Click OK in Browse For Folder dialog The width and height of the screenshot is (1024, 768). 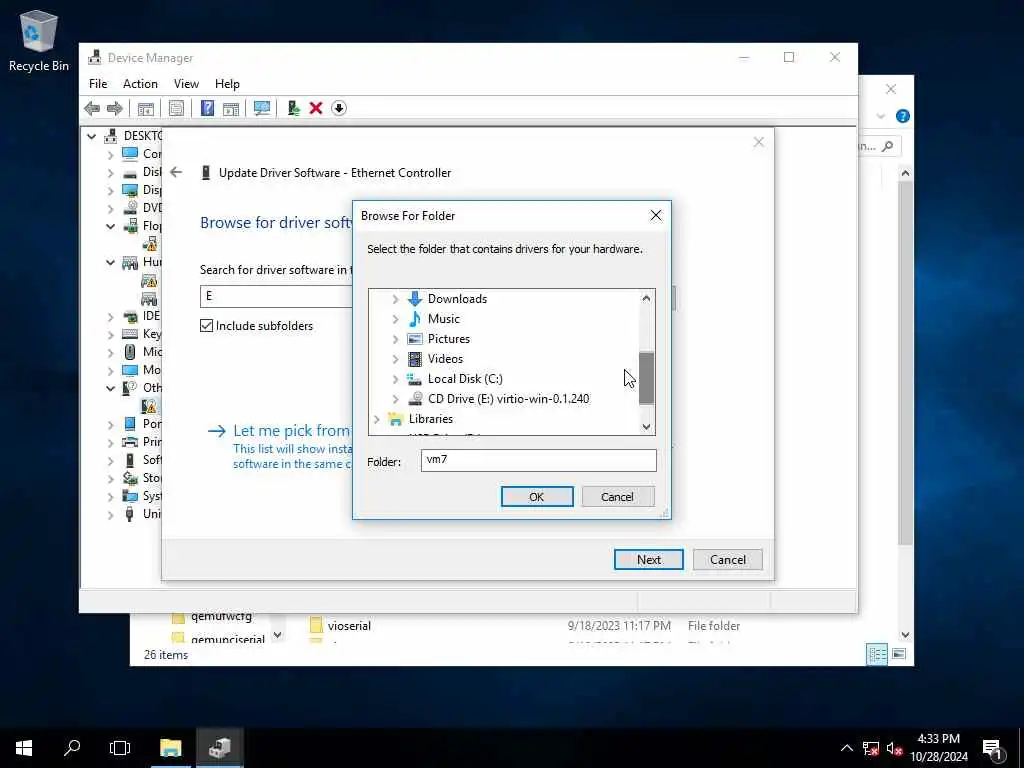click(537, 496)
